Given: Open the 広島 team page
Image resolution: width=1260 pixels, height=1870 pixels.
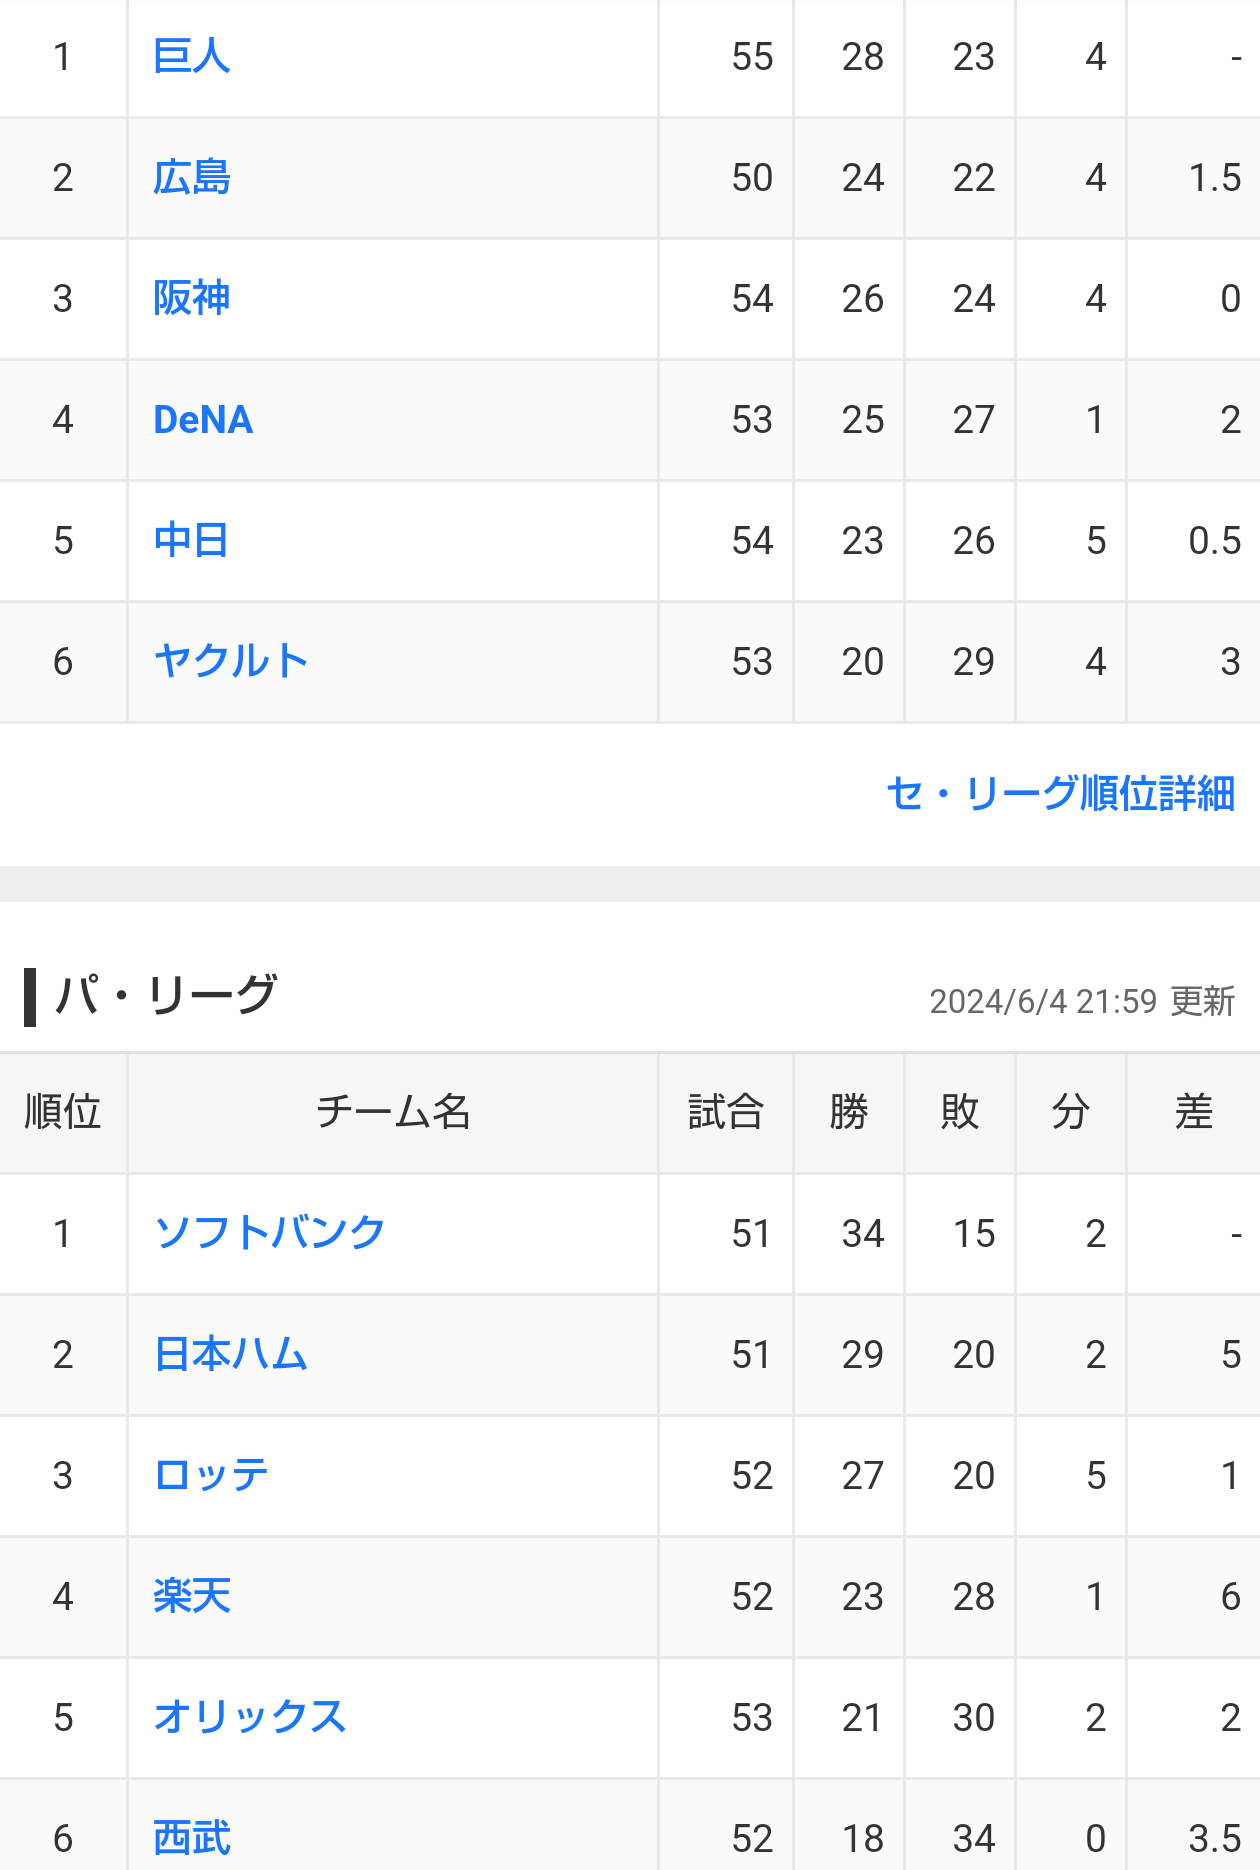Looking at the screenshot, I should [x=191, y=177].
